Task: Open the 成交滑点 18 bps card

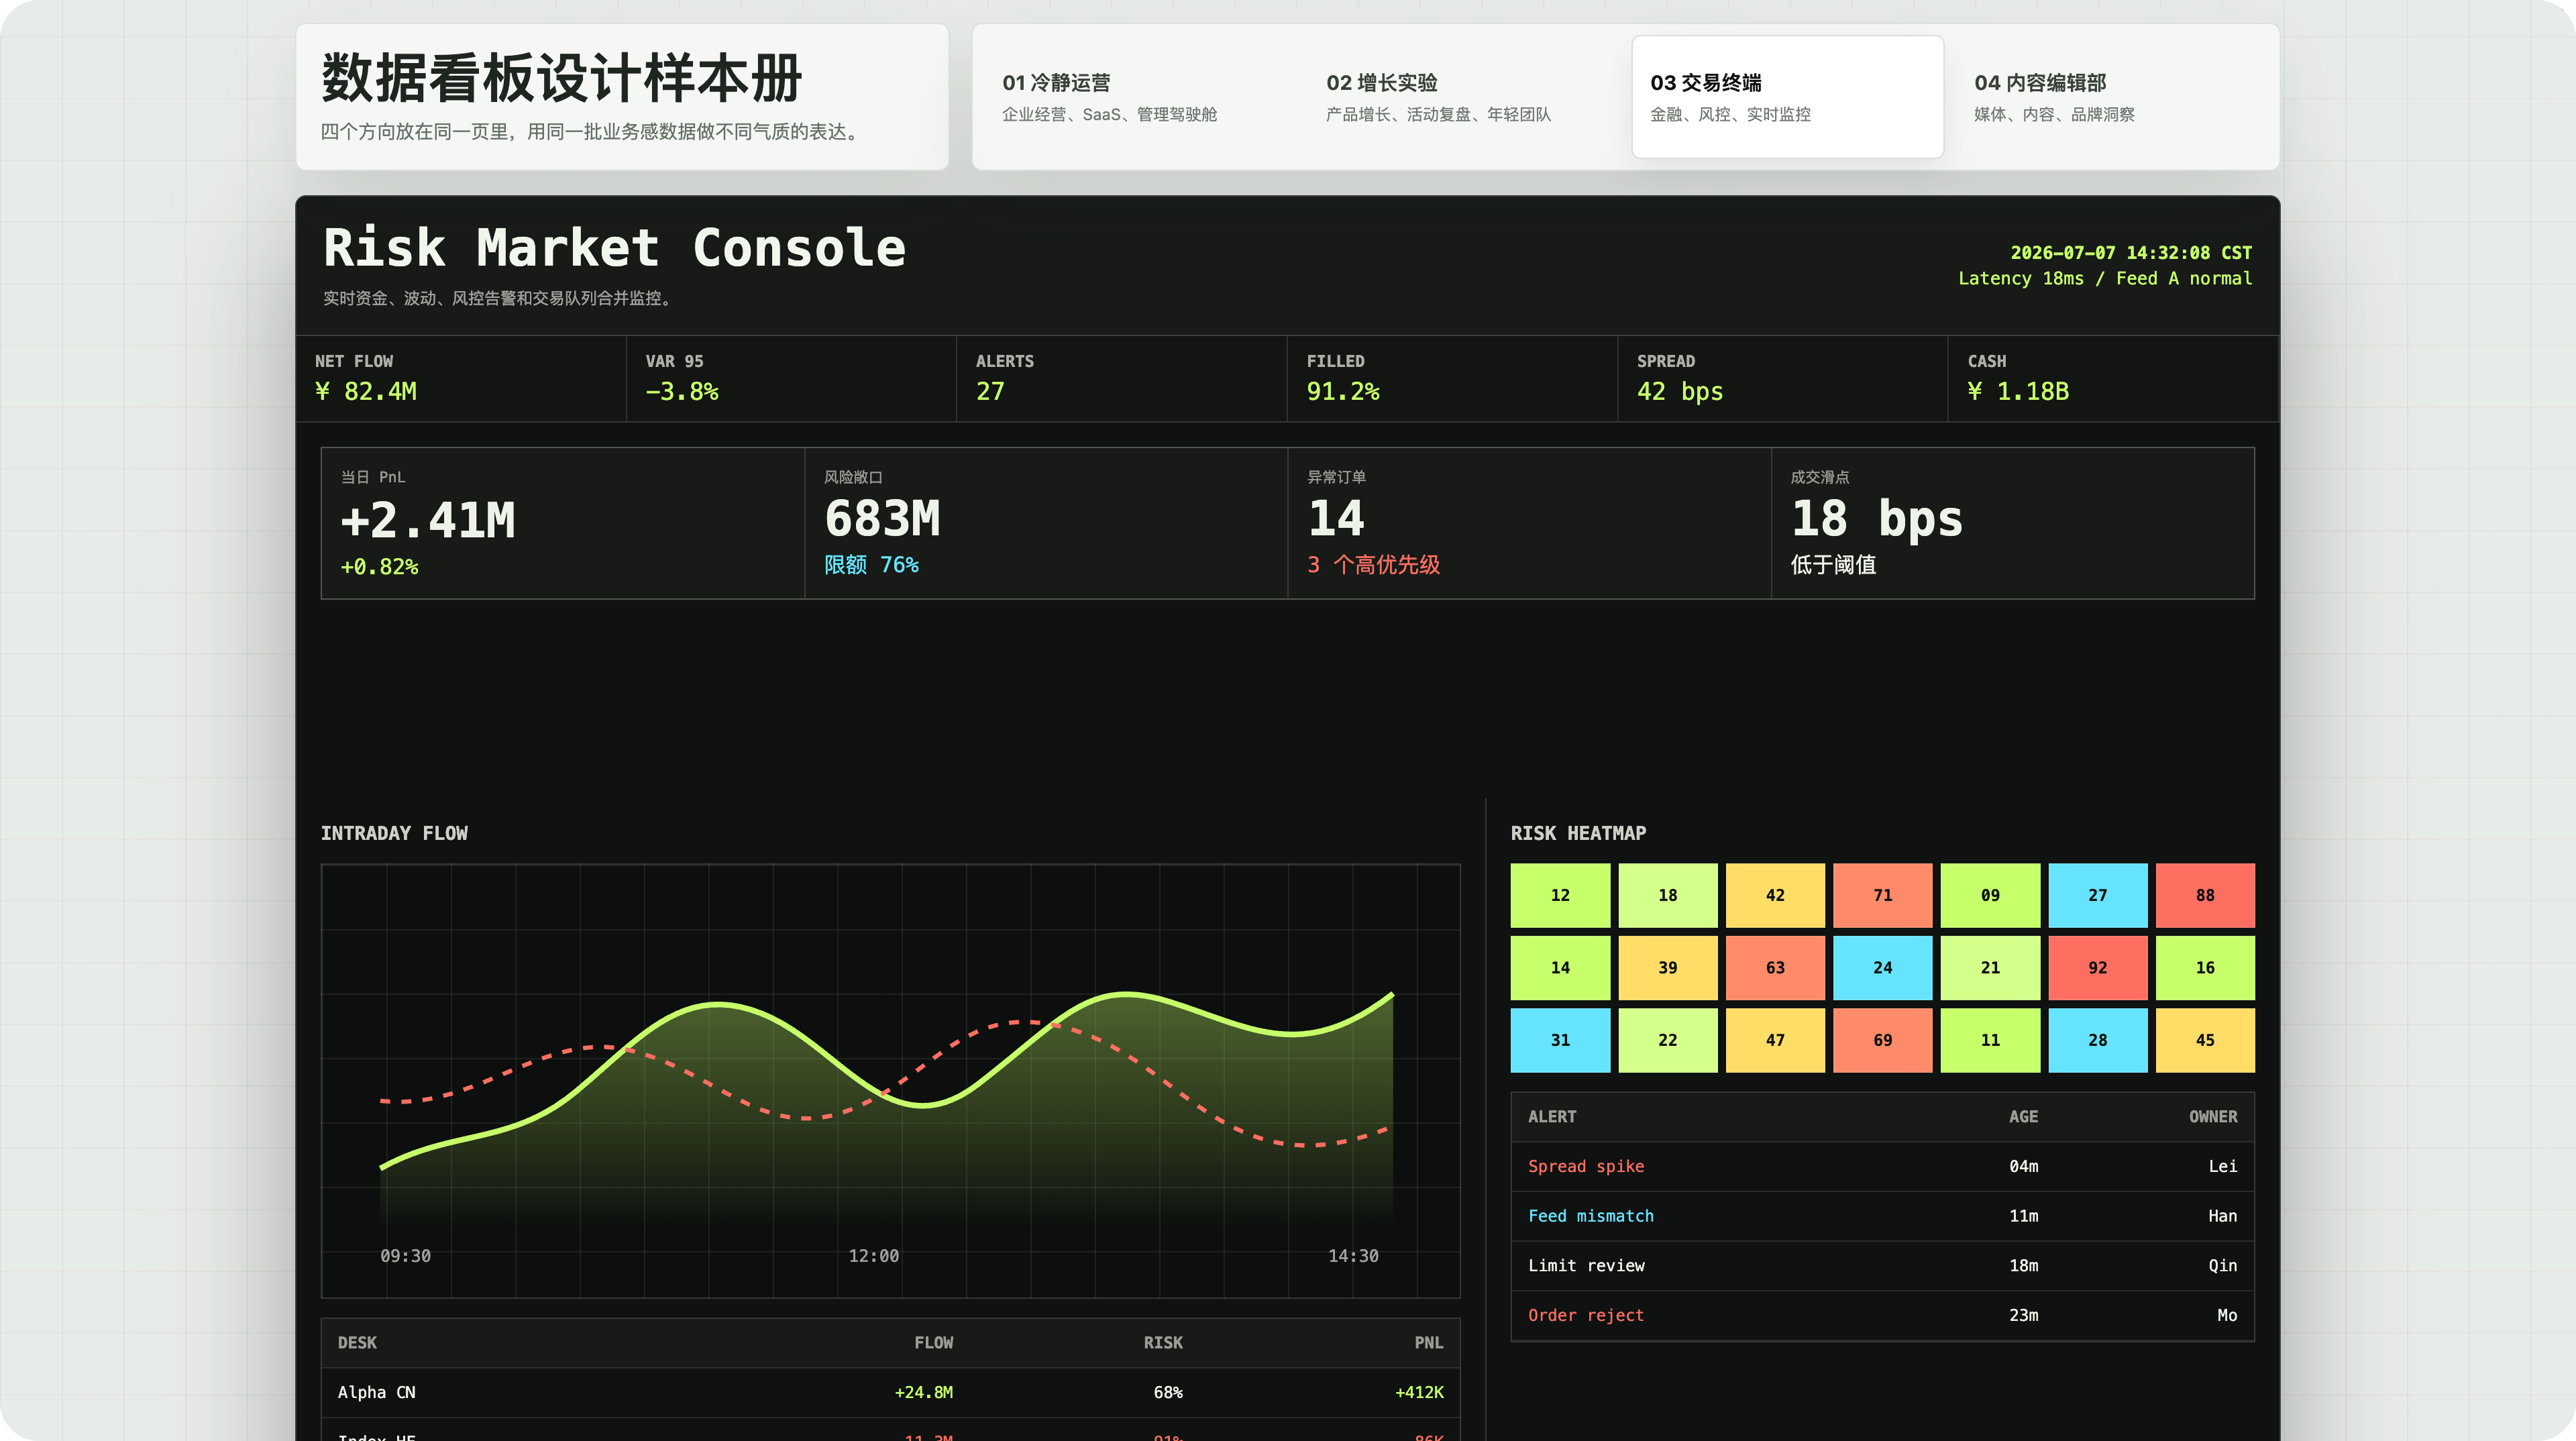Action: [2012, 523]
